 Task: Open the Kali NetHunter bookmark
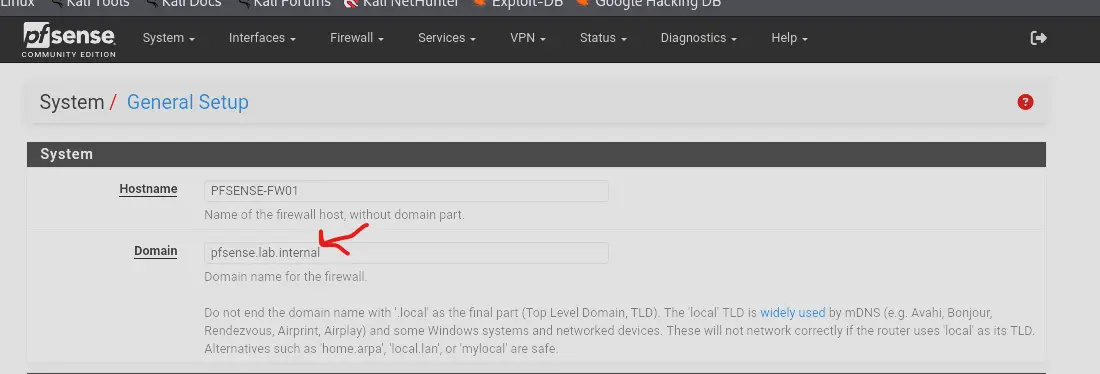tap(402, 4)
